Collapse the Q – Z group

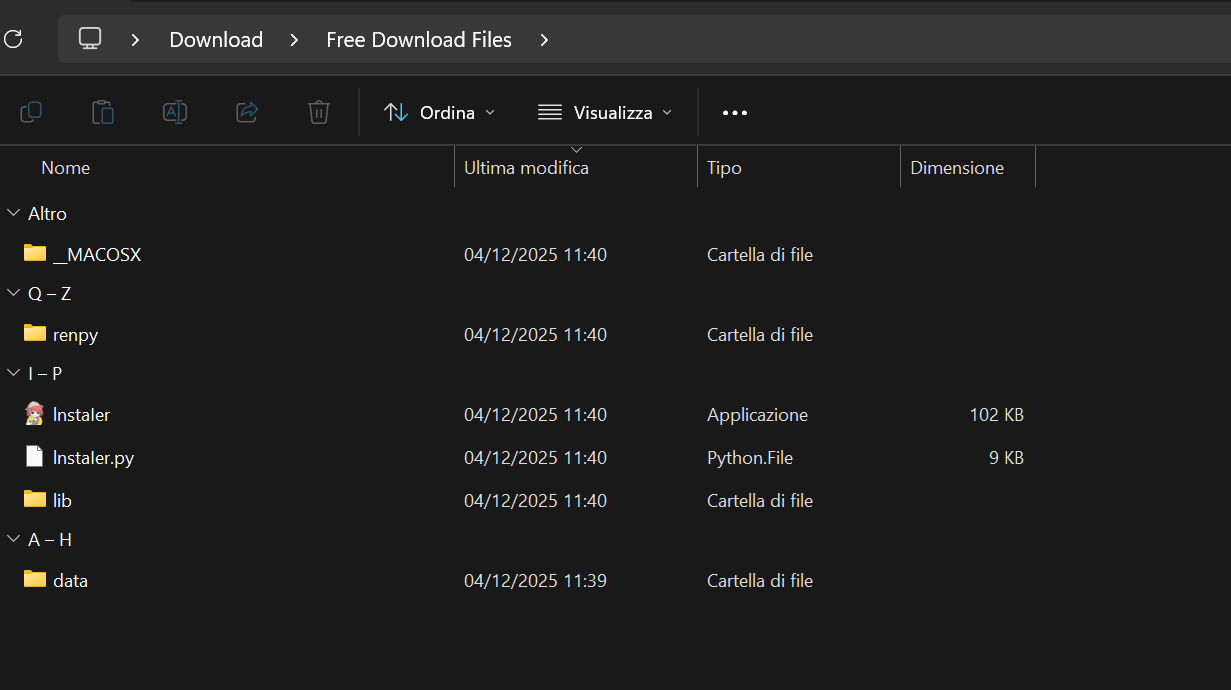point(14,293)
